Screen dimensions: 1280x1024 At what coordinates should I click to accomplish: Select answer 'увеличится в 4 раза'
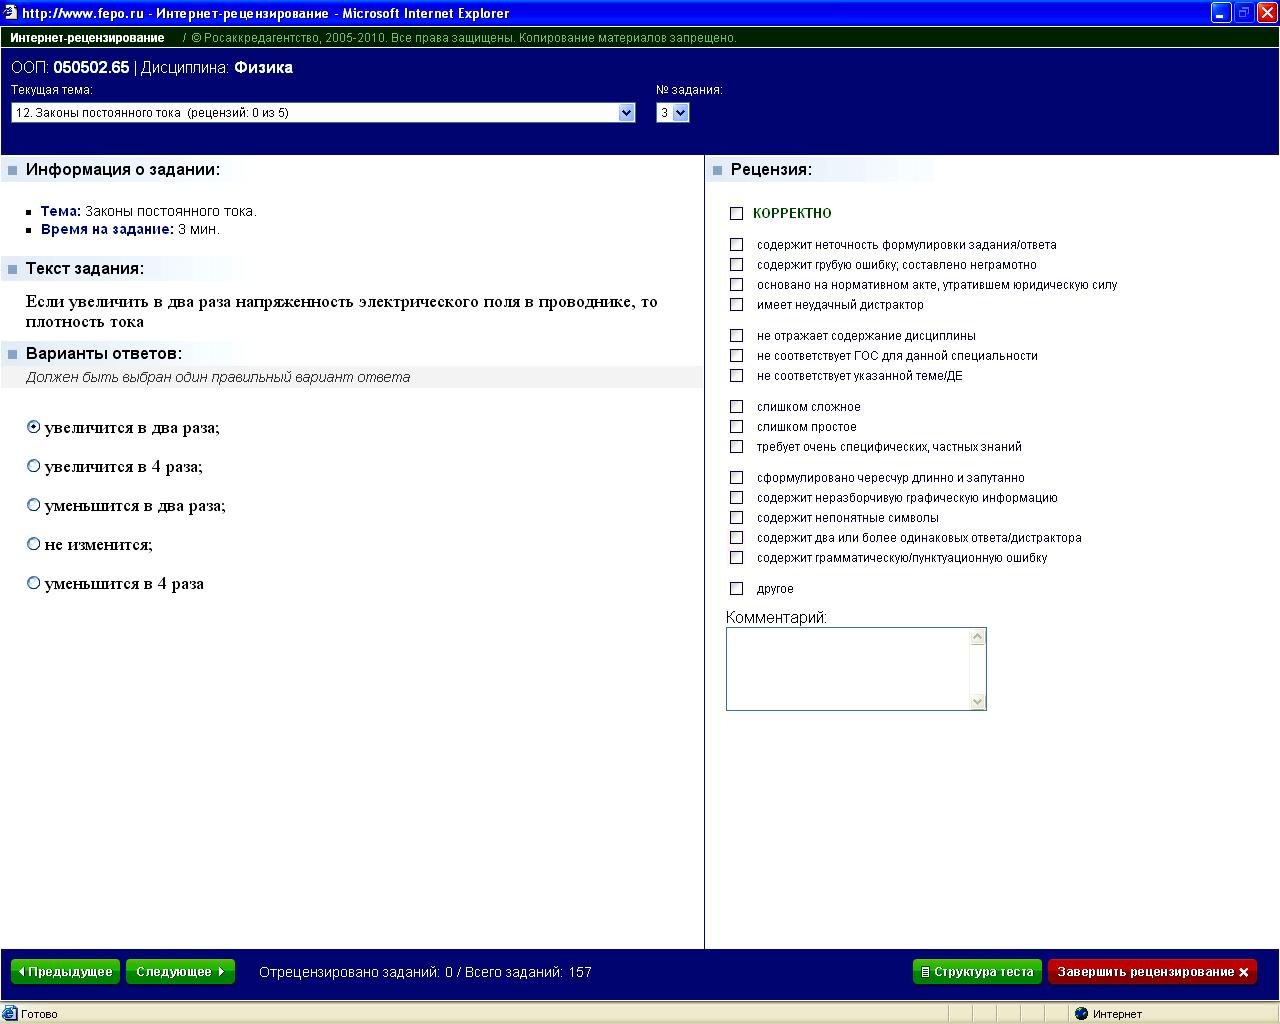pos(34,466)
